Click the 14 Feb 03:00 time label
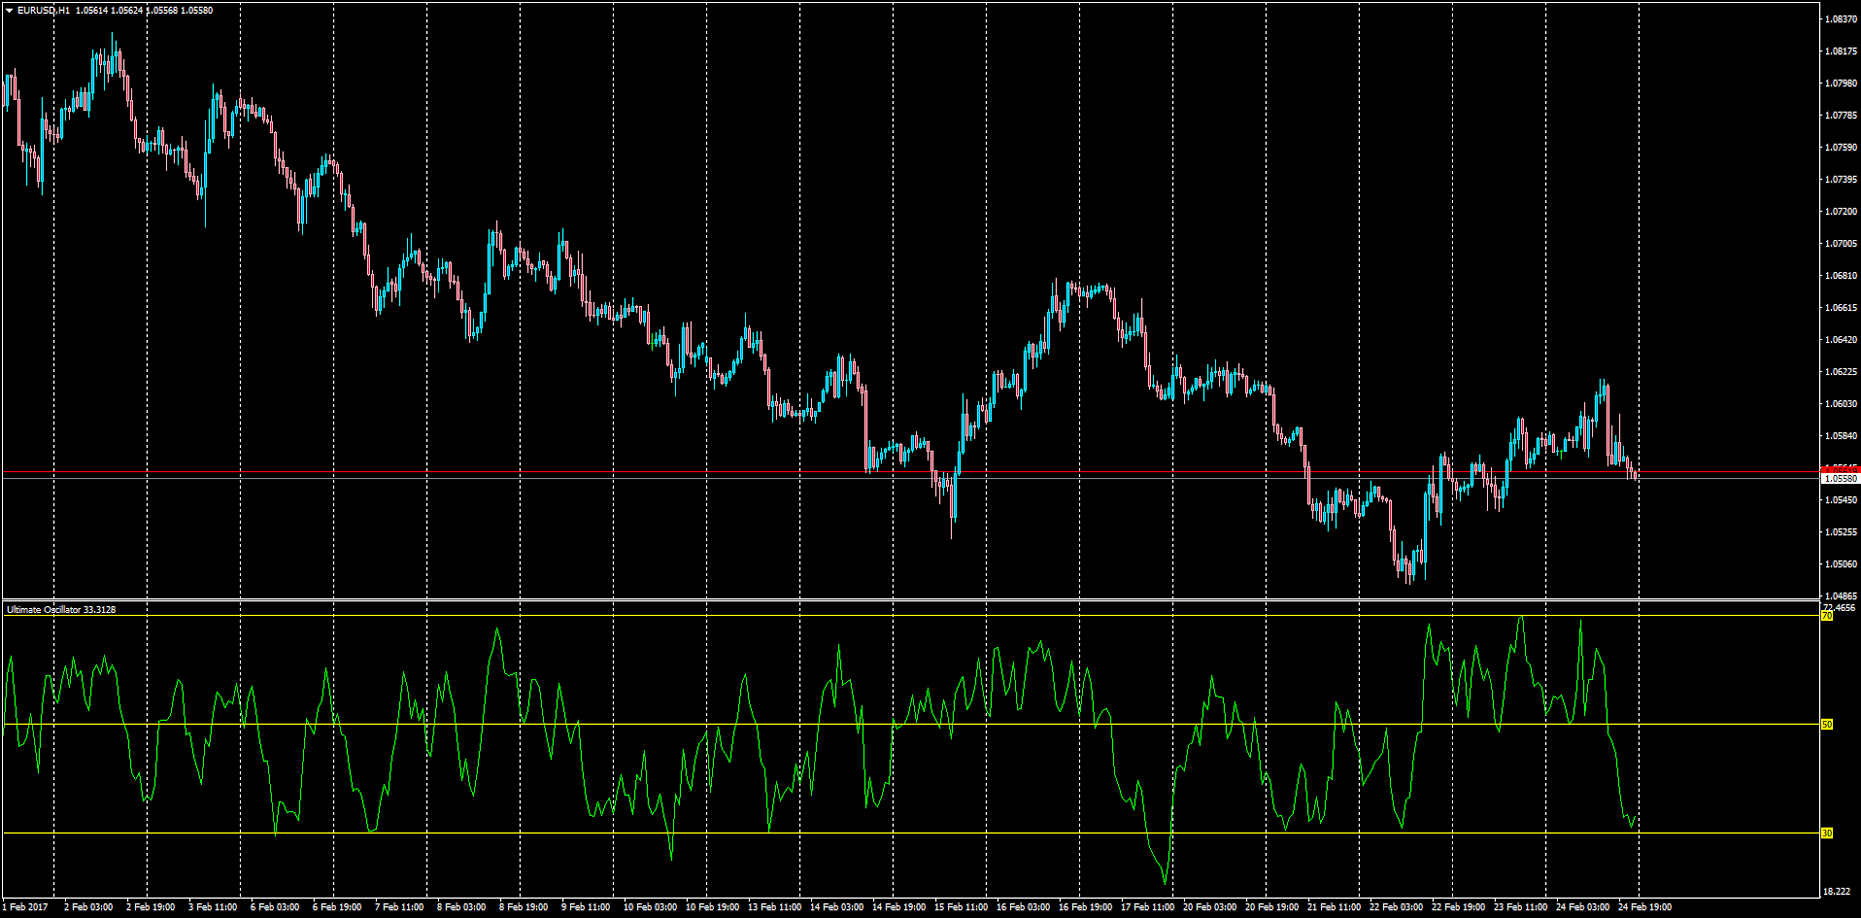Image resolution: width=1861 pixels, height=918 pixels. click(x=836, y=907)
